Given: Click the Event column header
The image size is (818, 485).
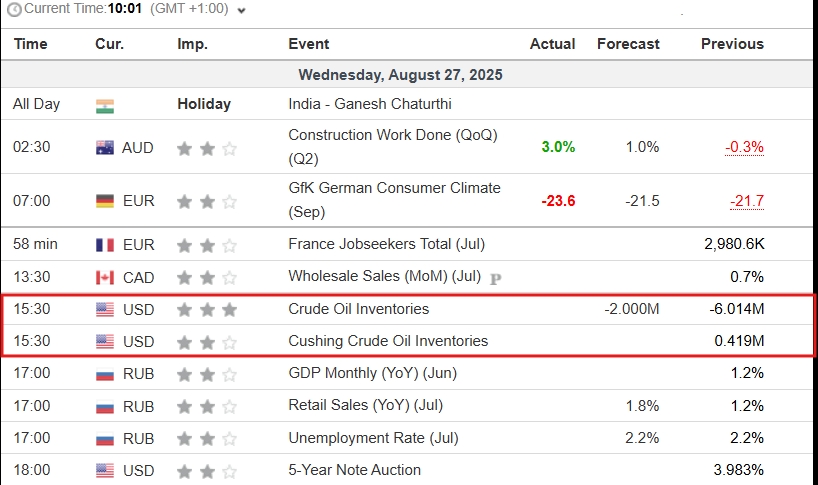Looking at the screenshot, I should (308, 44).
